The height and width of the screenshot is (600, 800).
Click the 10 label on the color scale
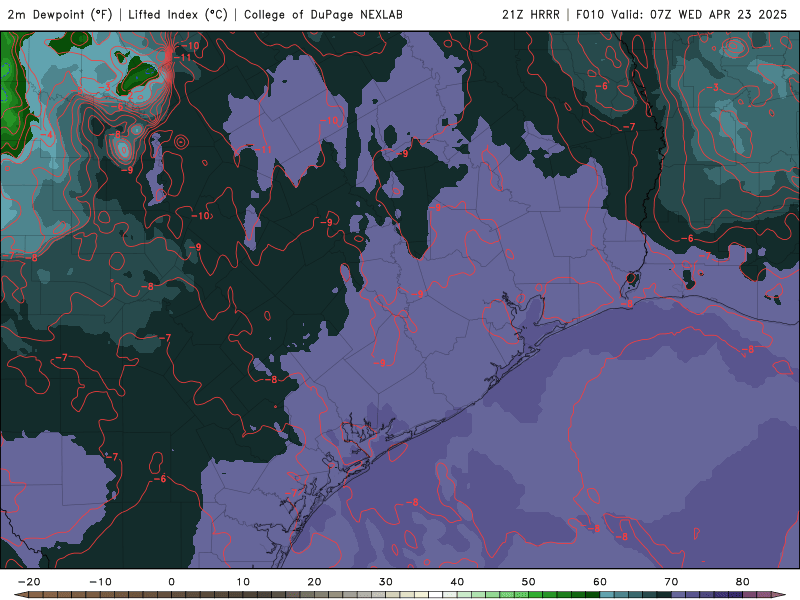click(243, 582)
